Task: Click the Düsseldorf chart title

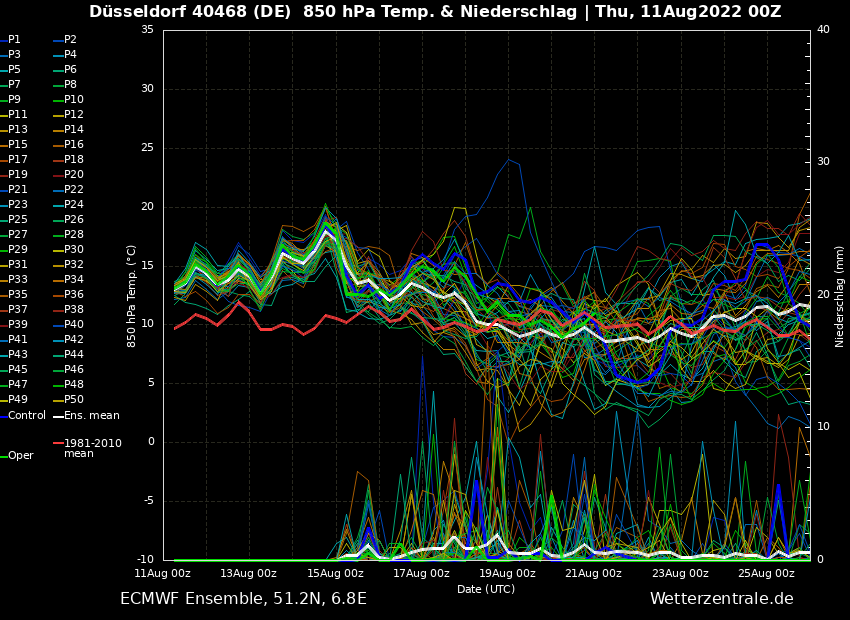Action: 435,12
